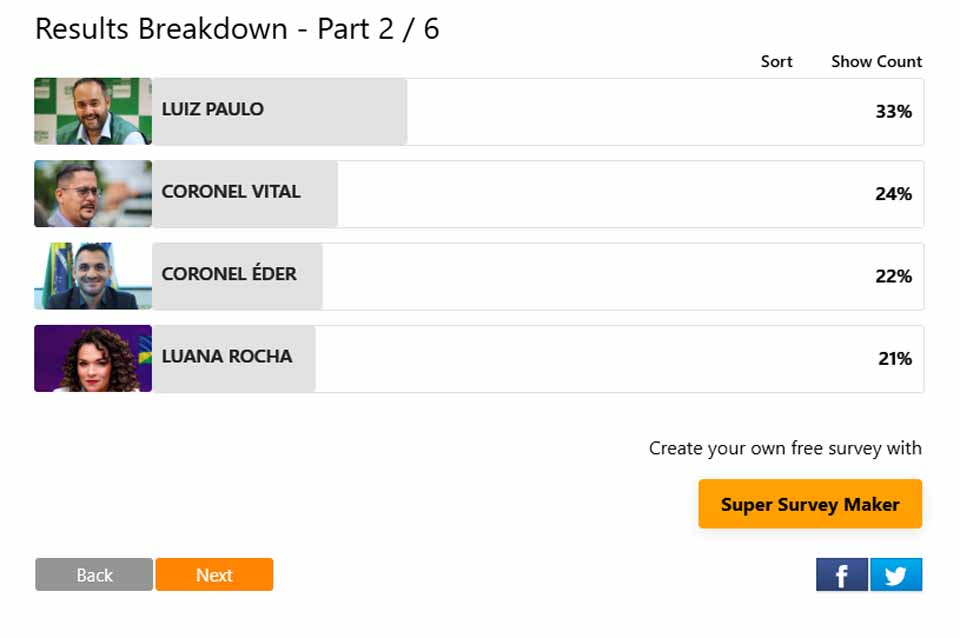Click the photo beside CORONEL VITAL
Viewport: 960px width, 638px height.
coord(93,194)
